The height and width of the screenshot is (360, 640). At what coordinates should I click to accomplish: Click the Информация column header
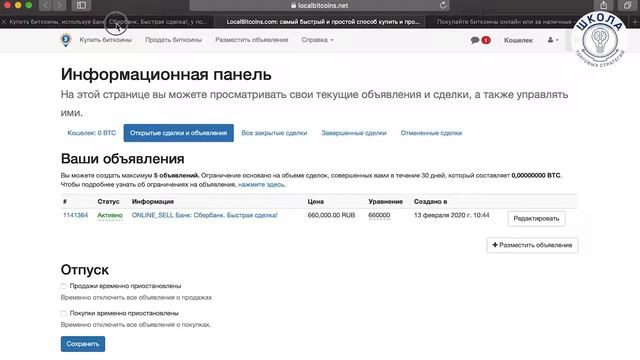(153, 202)
